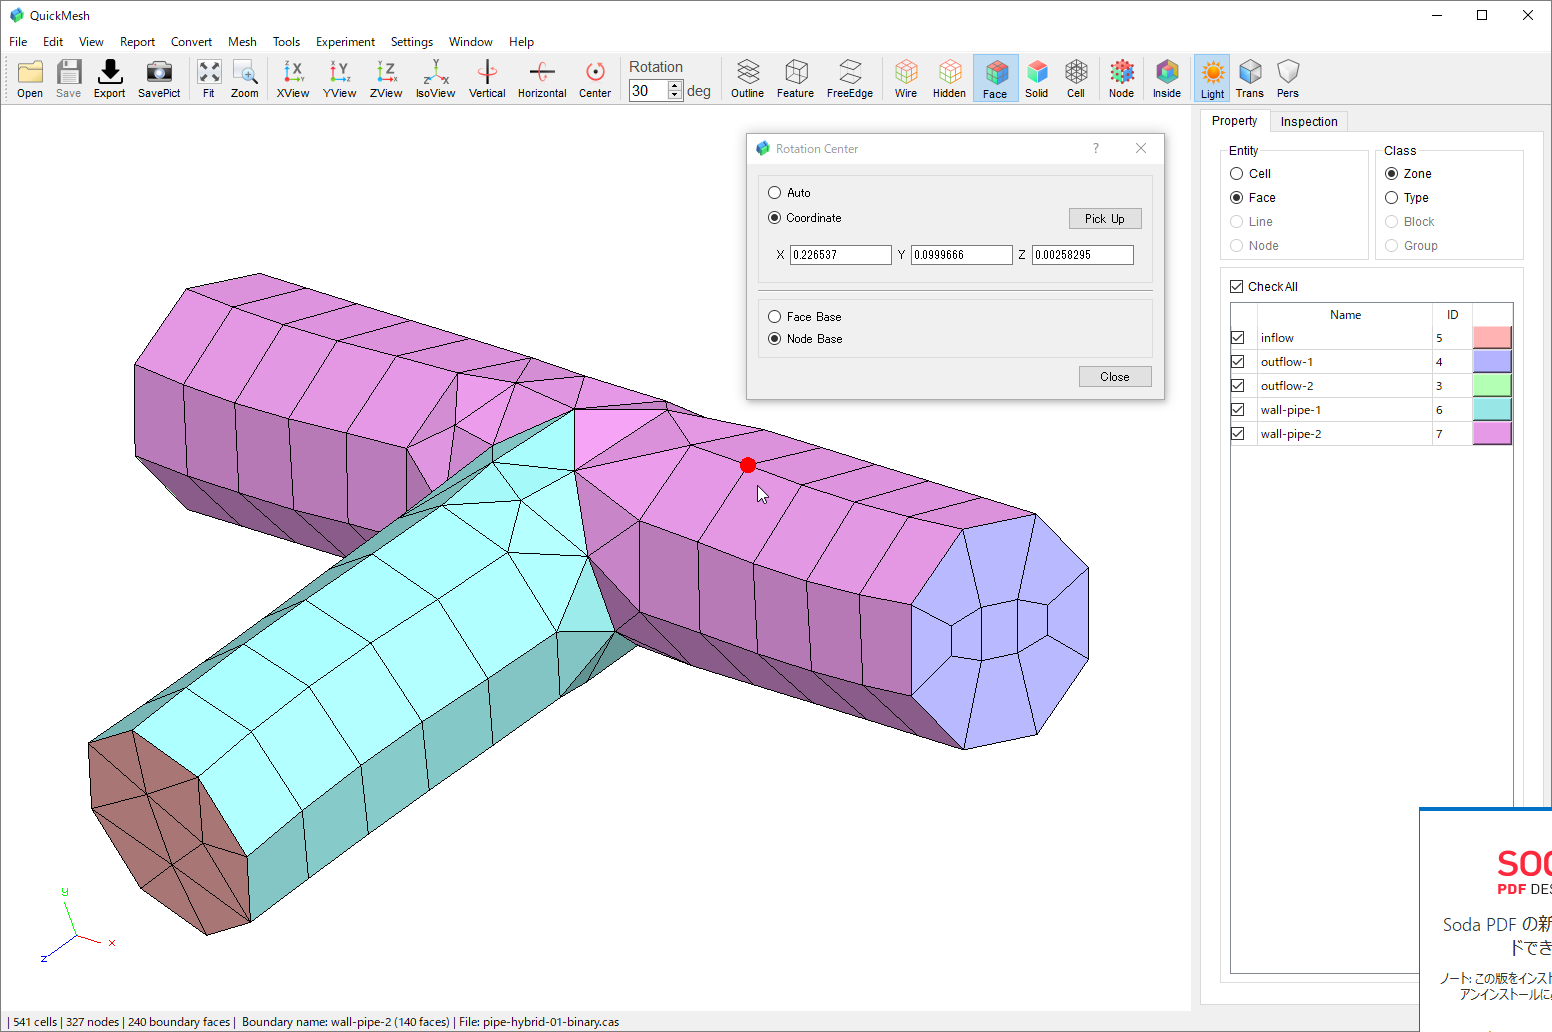Enable Cell display mode

[x=1076, y=78]
